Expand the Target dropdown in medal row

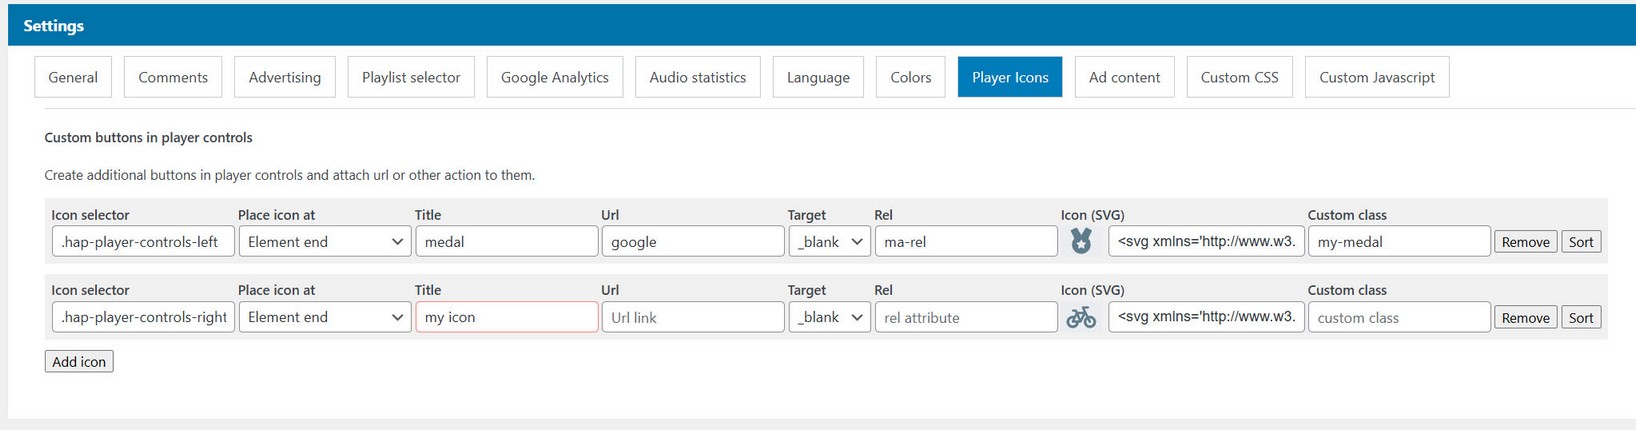click(x=829, y=241)
